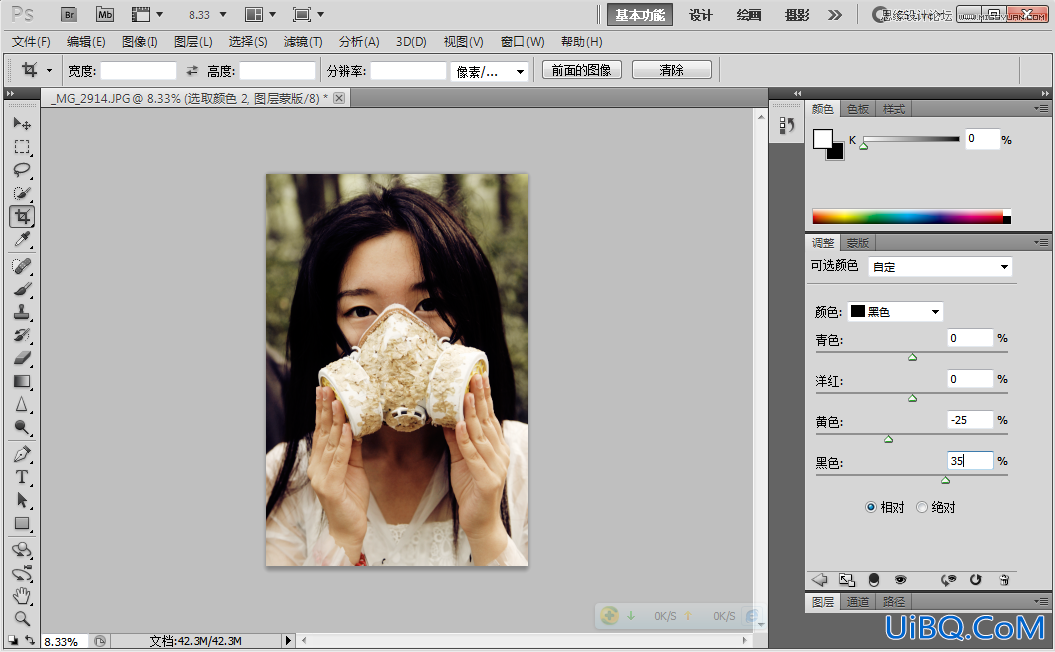This screenshot has width=1055, height=652.
Task: Select the Lasso tool
Action: click(22, 170)
